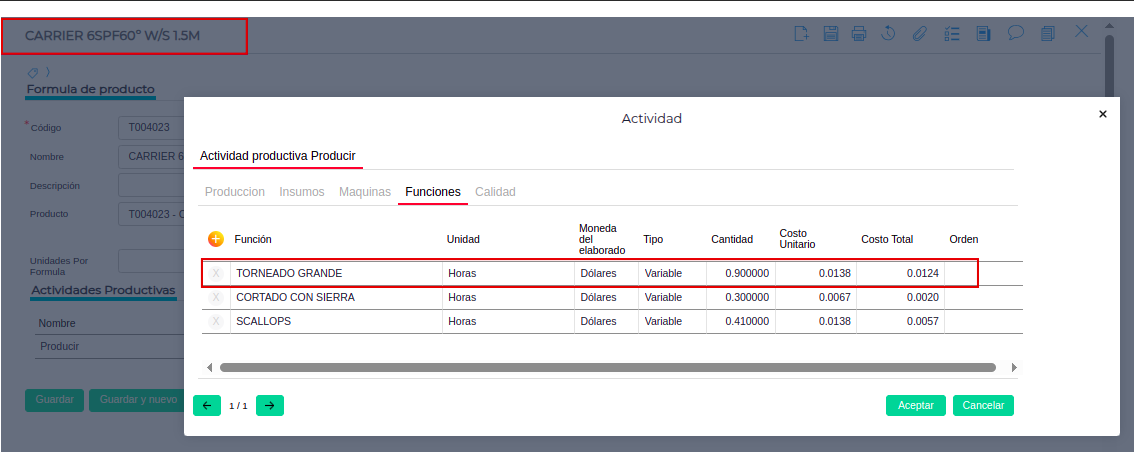Screen dimensions: 1134x452
Task: Click the speech bubble comments icon
Action: 1016,33
